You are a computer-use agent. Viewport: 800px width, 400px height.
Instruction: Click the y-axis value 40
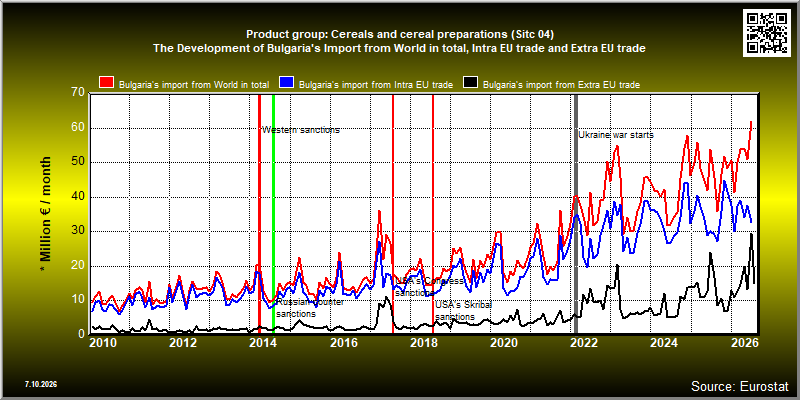tap(78, 197)
